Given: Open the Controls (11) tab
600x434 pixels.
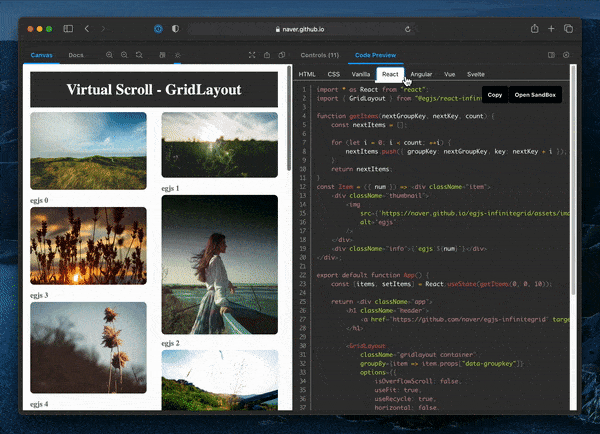Looking at the screenshot, I should click(320, 55).
